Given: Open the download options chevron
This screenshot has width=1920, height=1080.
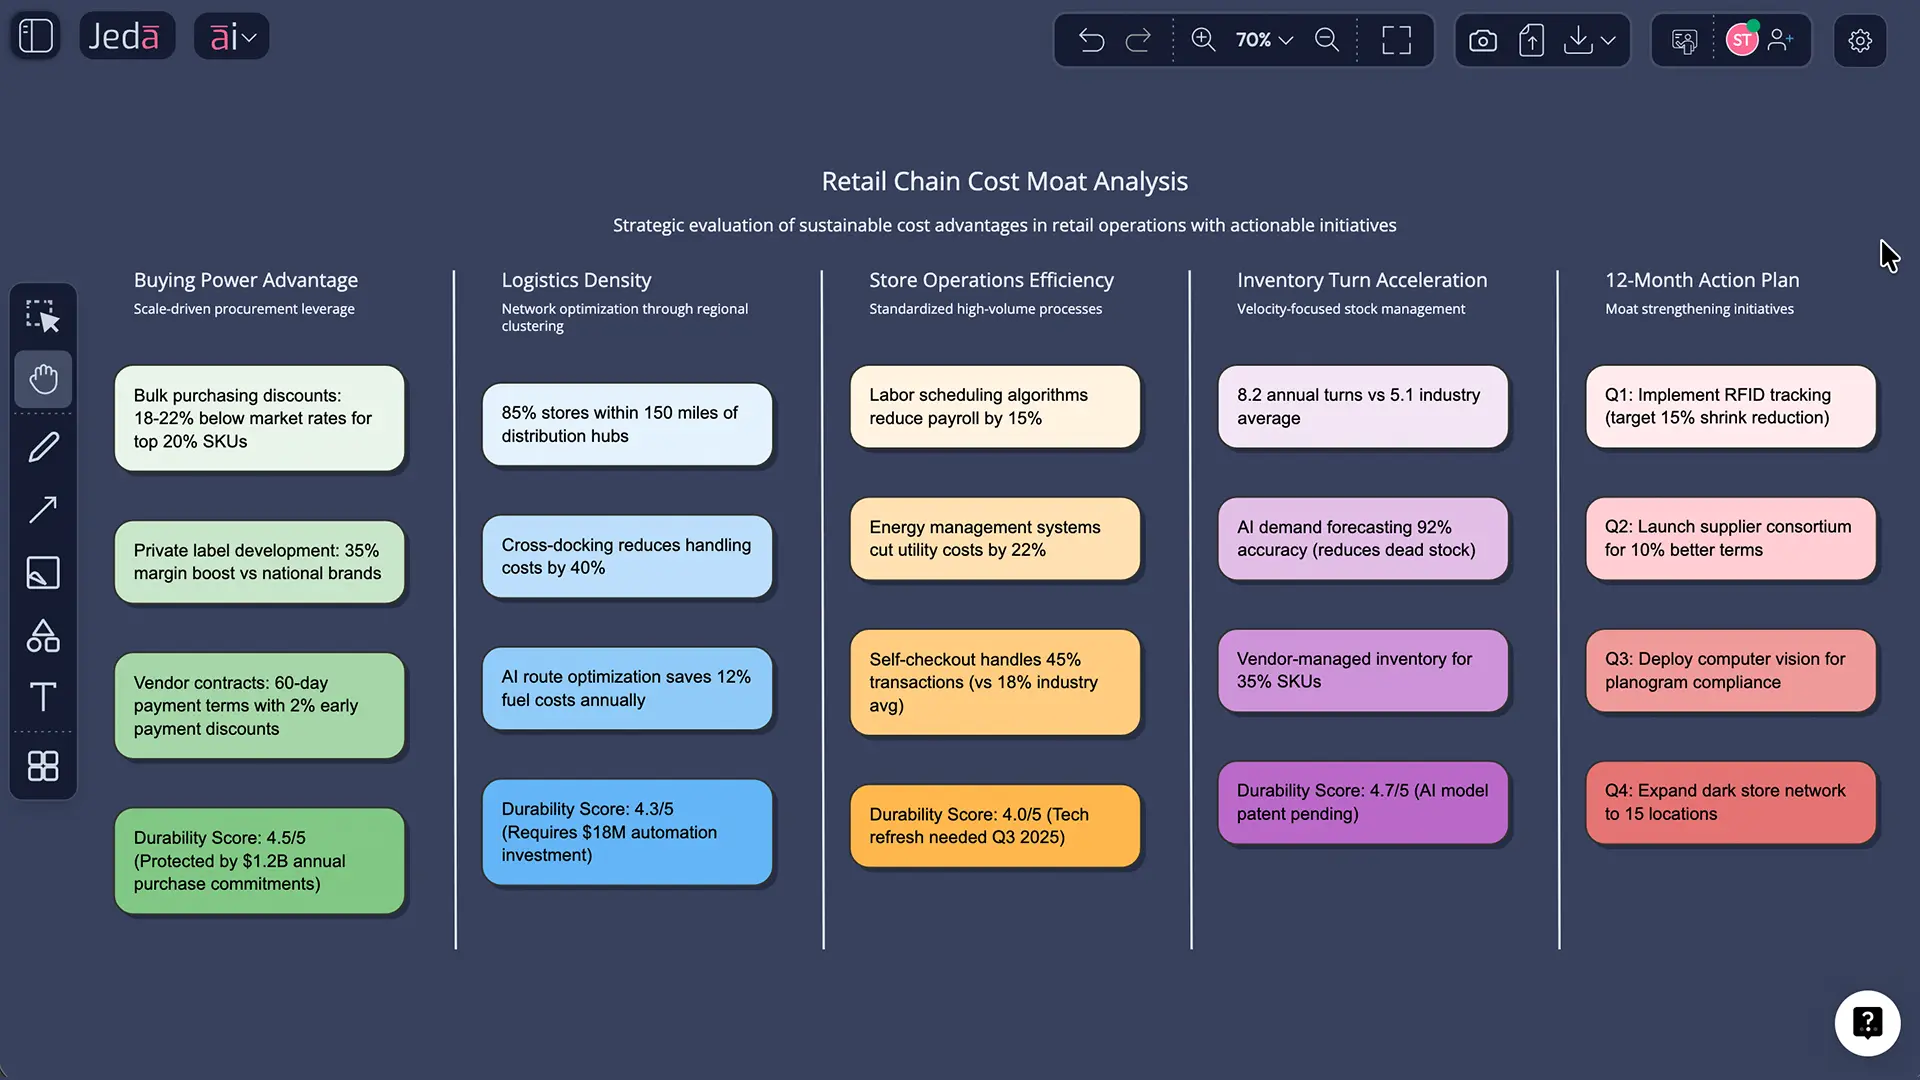Looking at the screenshot, I should 1608,40.
